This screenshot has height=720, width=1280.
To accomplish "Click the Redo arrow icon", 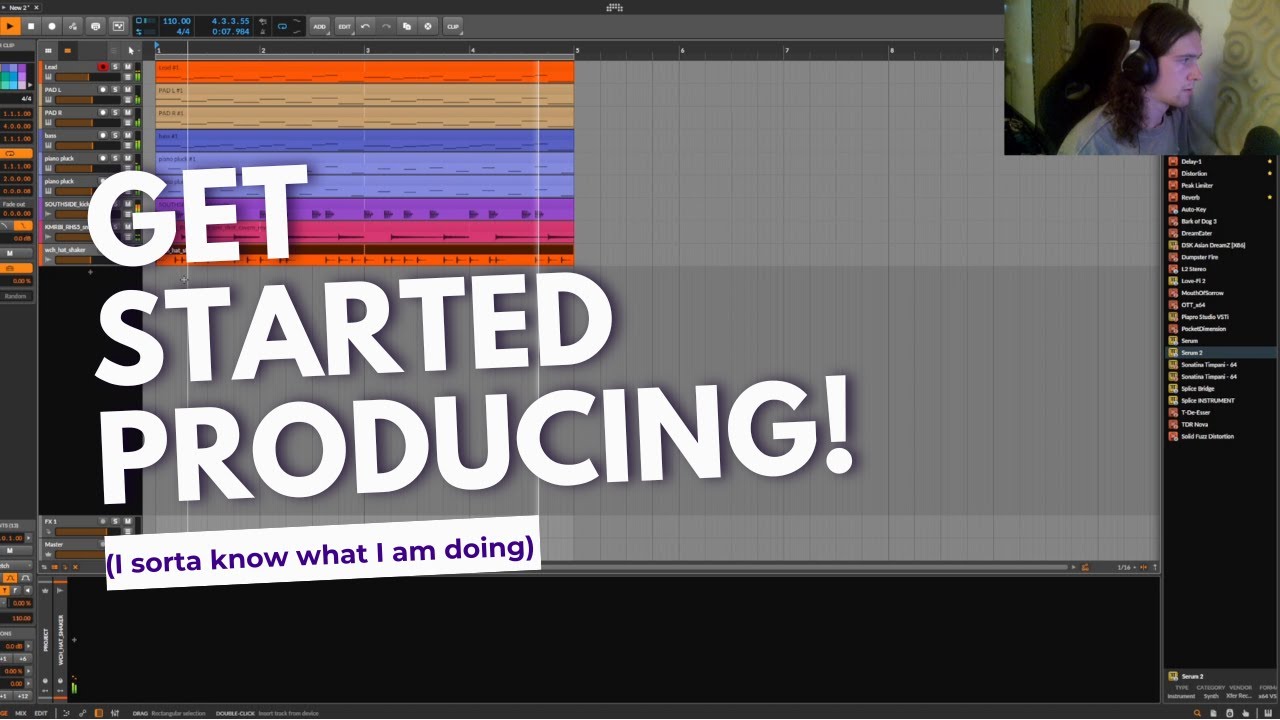I will pyautogui.click(x=386, y=25).
